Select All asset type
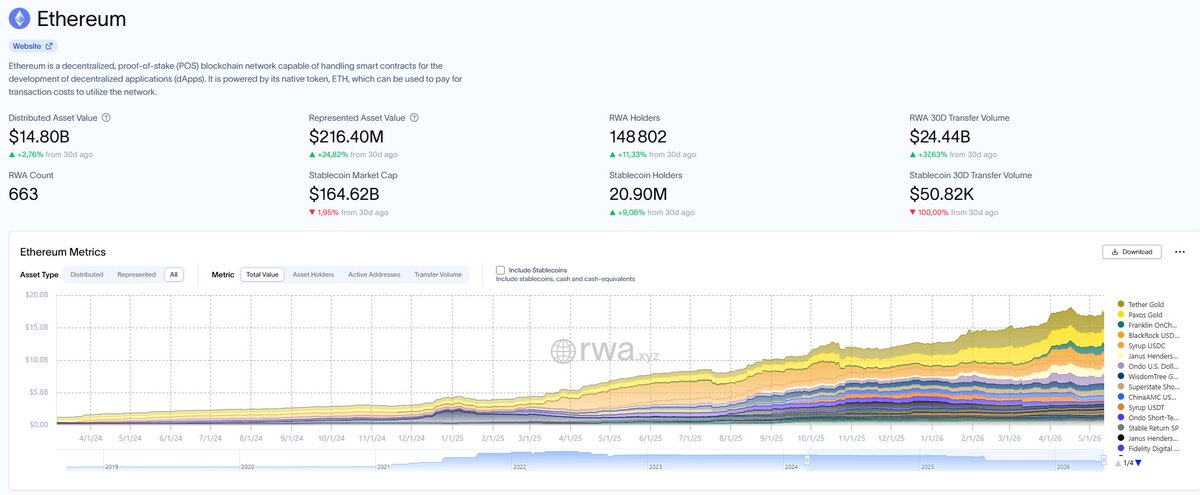1200x495 pixels. click(x=174, y=274)
